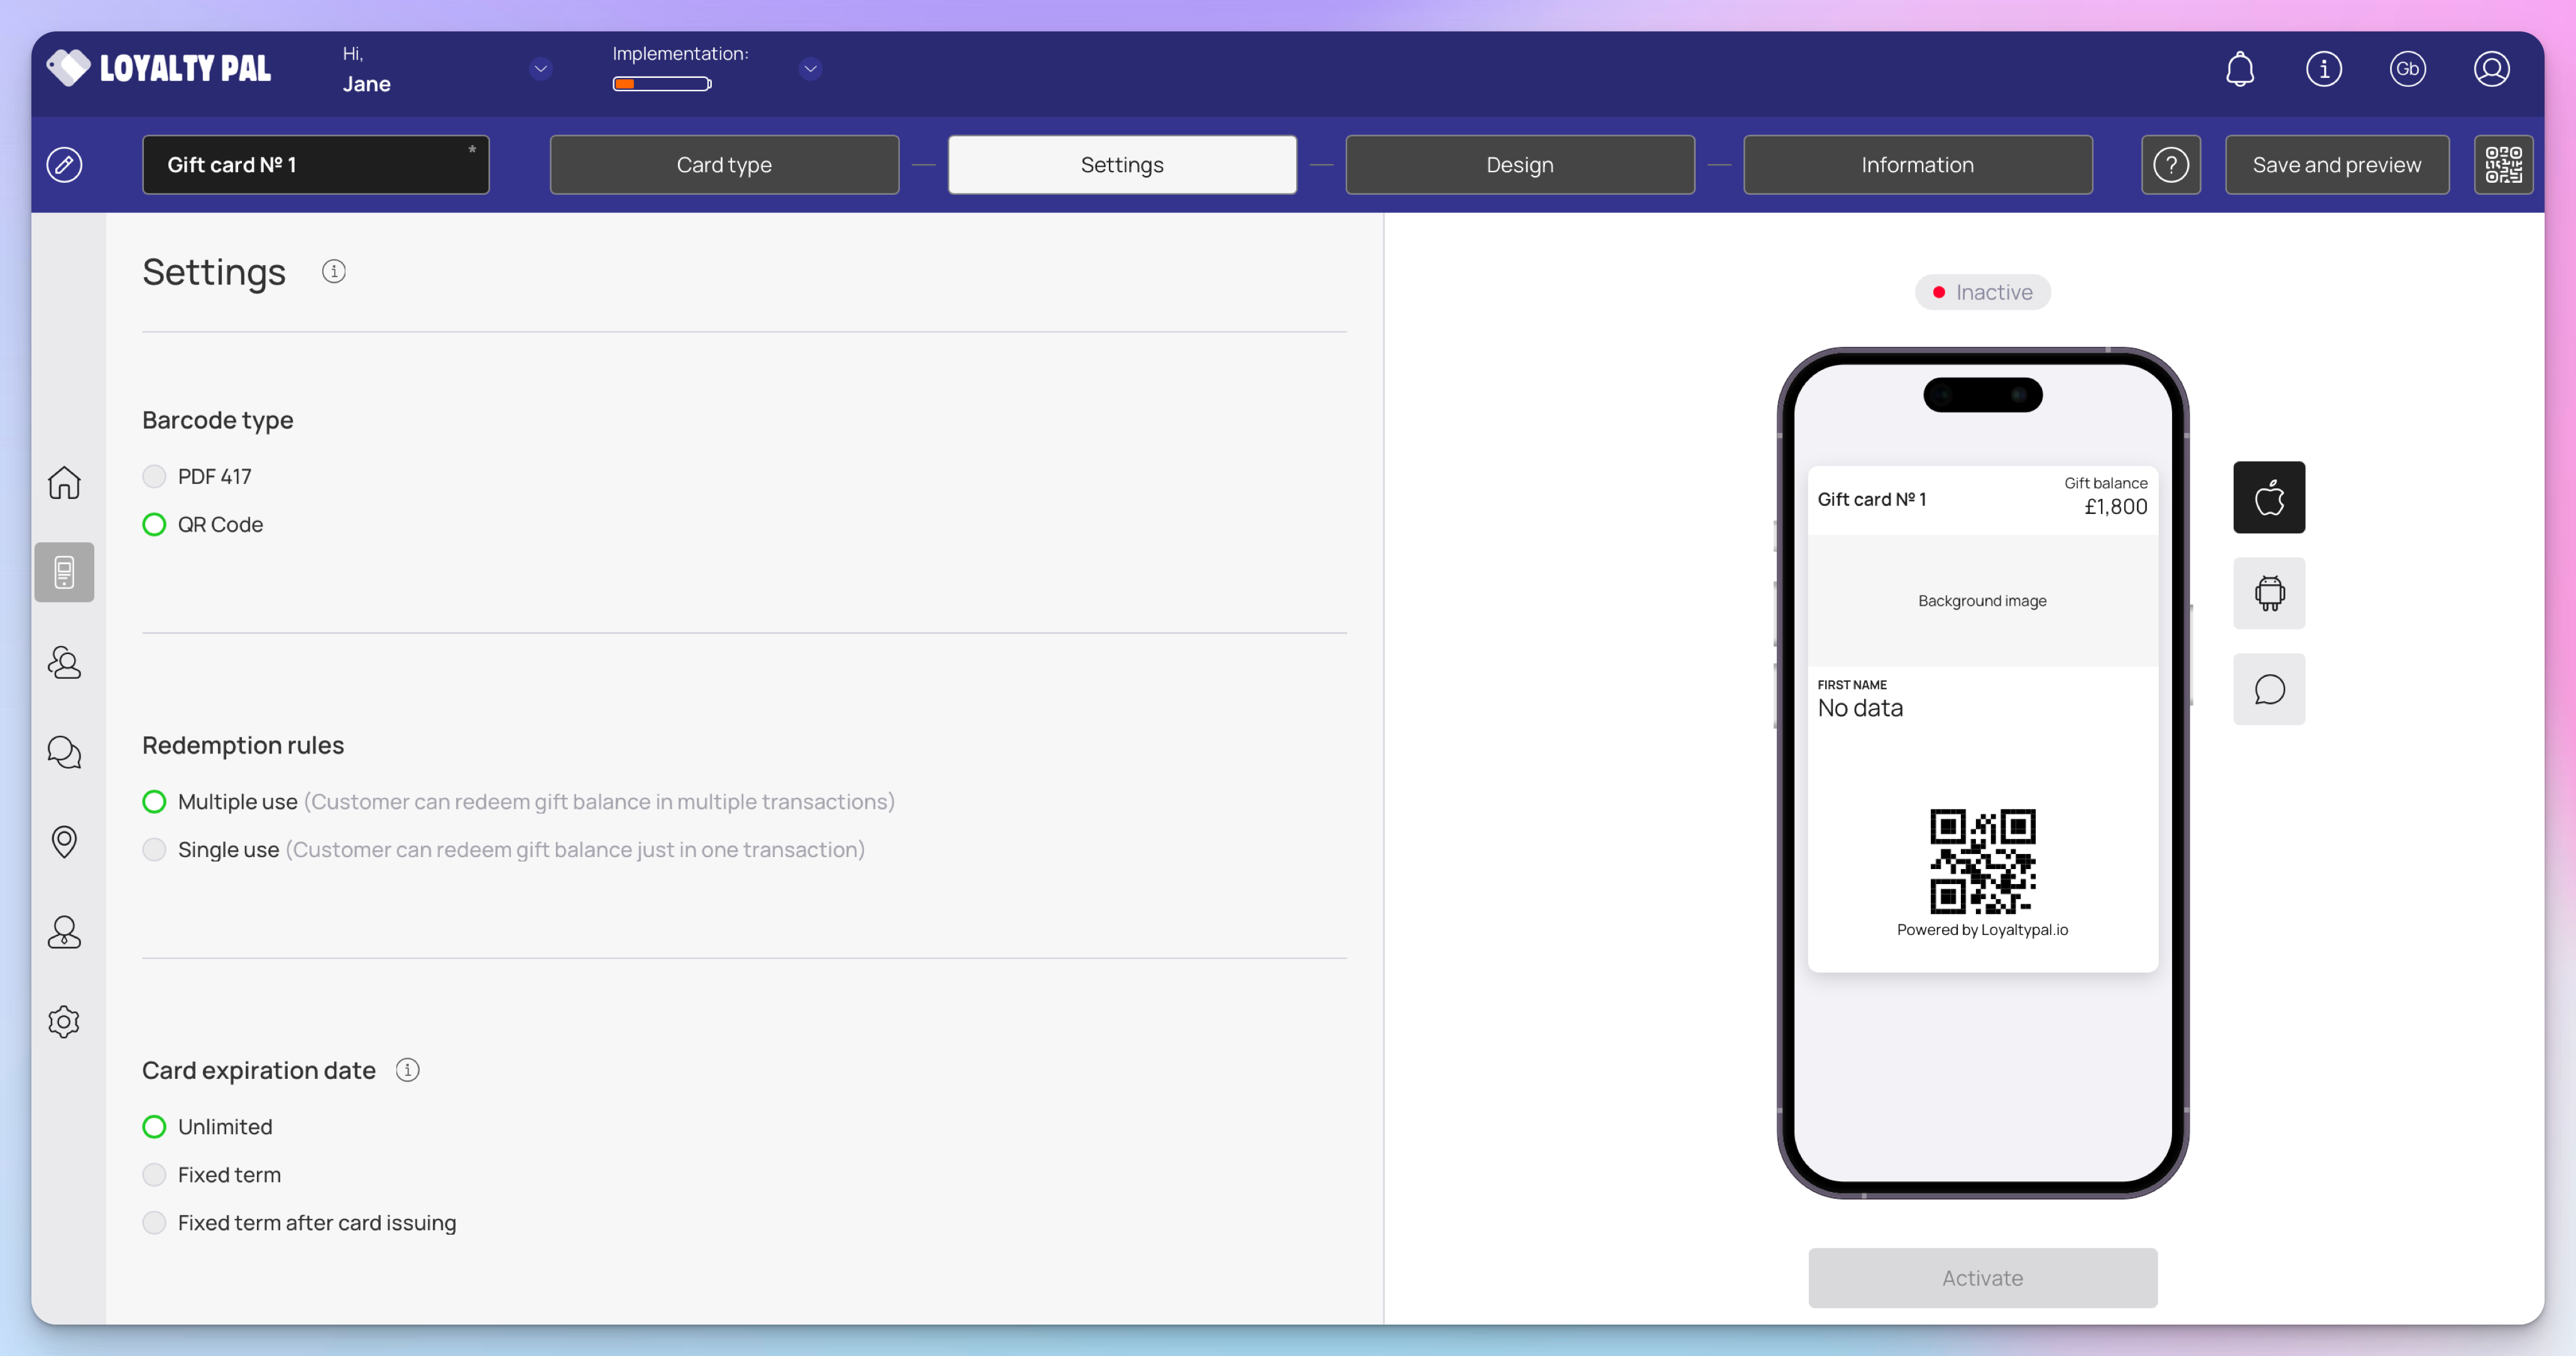Switch to the Card type tab
Image resolution: width=2576 pixels, height=1356 pixels.
(723, 165)
